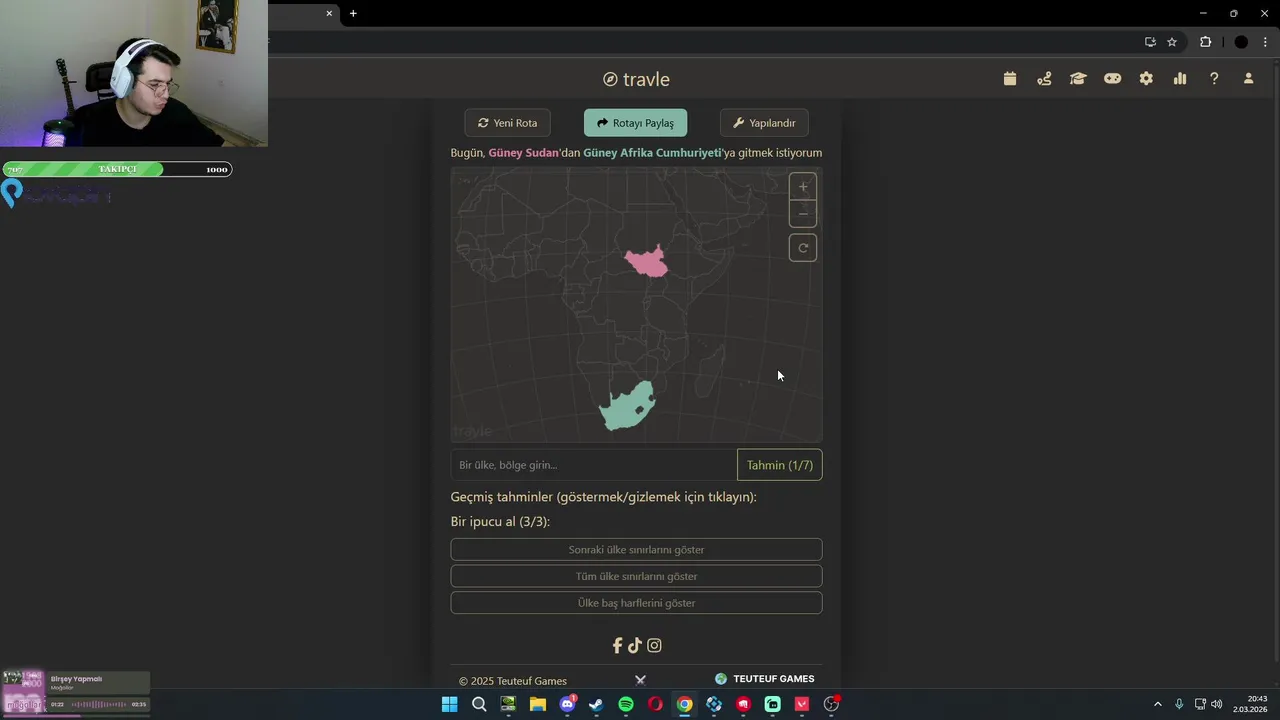The image size is (1280, 720).
Task: Click the pink South Sudan shape
Action: click(648, 263)
